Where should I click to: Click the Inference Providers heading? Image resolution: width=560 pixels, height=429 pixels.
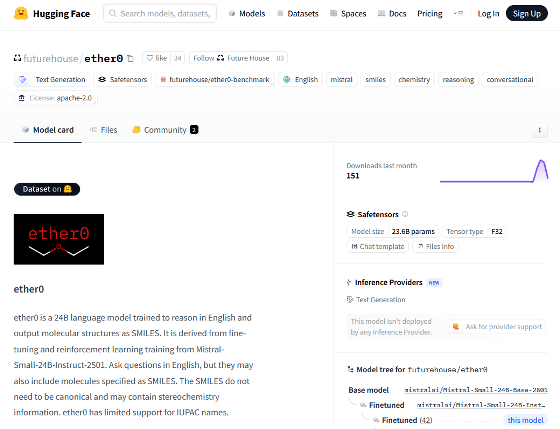click(x=388, y=283)
